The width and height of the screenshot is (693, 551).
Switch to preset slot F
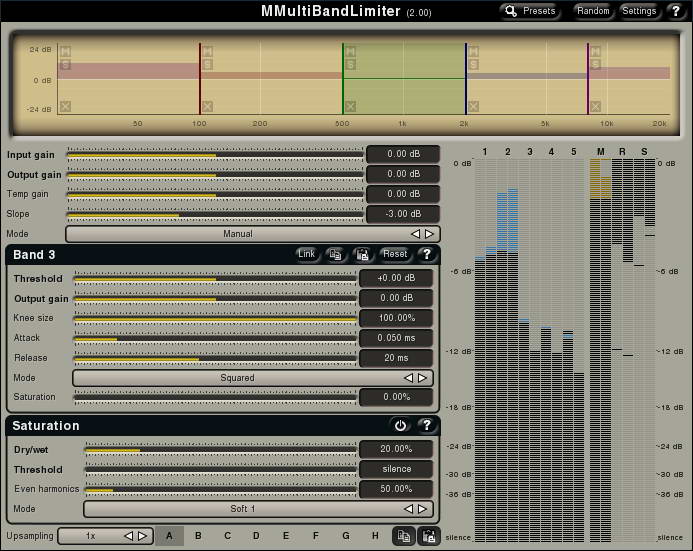[316, 536]
